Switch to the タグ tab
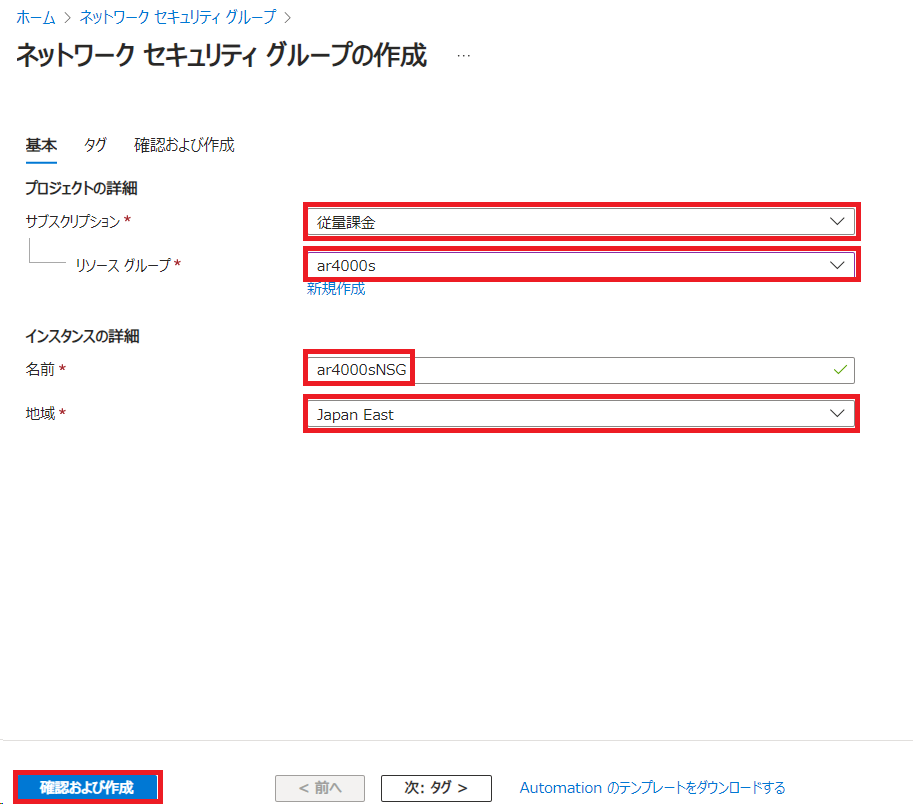 [x=95, y=145]
